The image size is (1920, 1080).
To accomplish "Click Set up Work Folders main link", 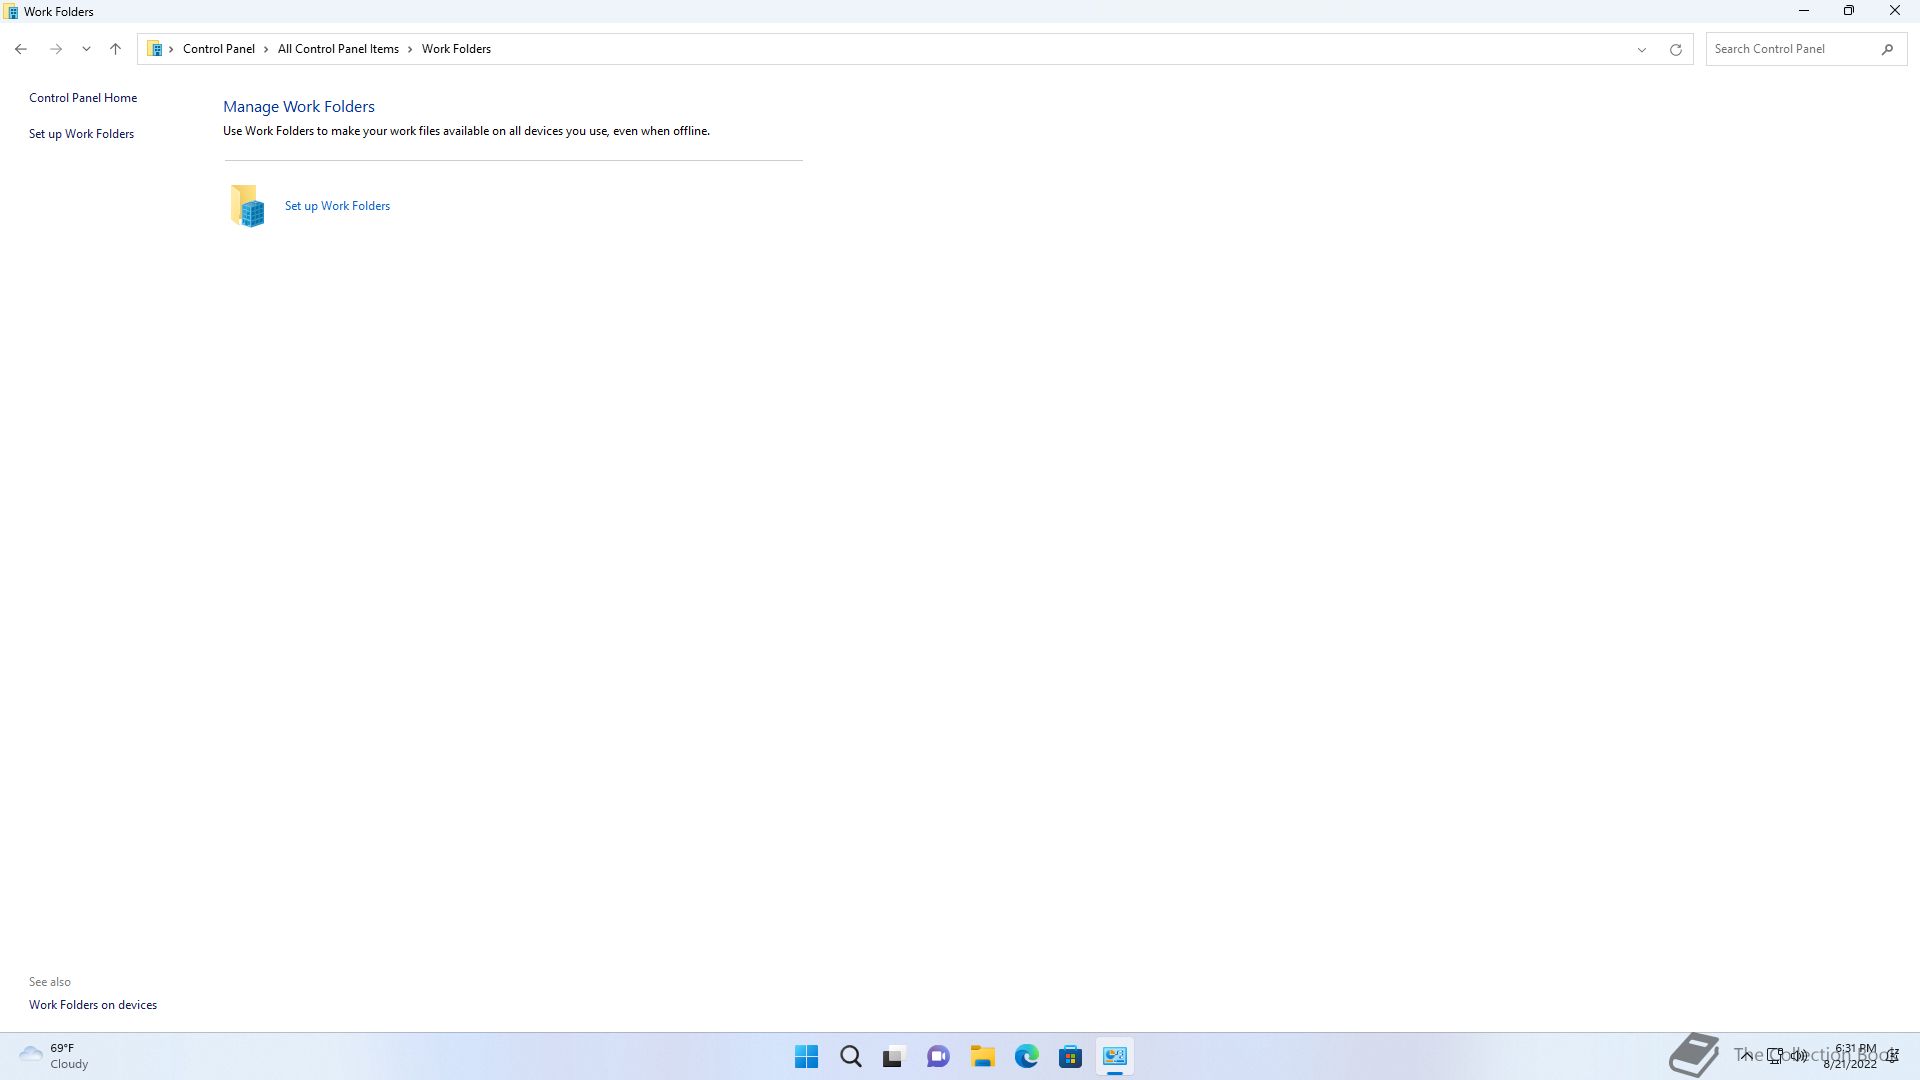I will click(x=337, y=206).
